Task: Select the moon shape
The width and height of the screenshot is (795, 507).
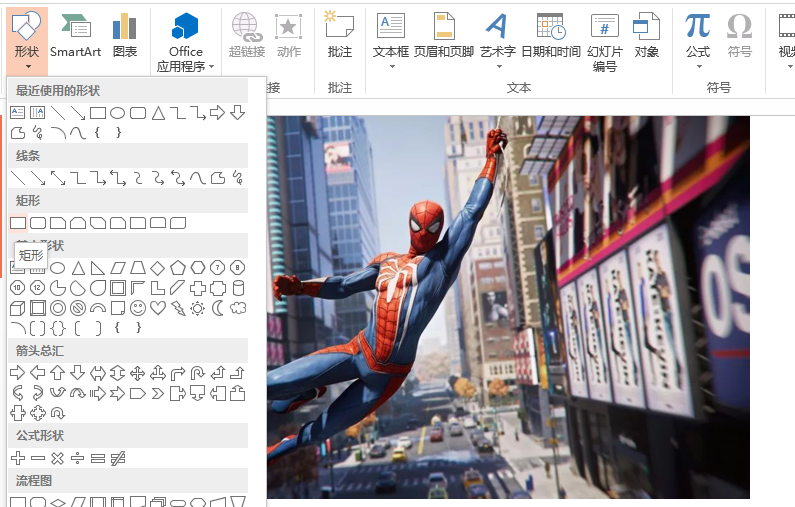Action: 218,308
